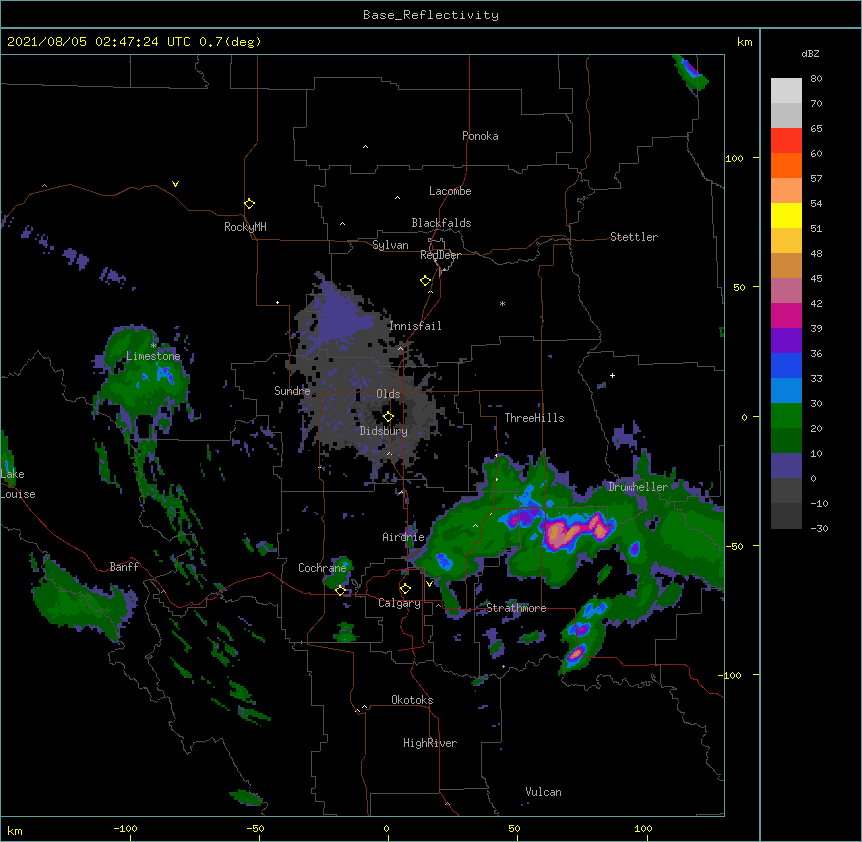862x842 pixels.
Task: Click the 50 tick label on the right axis
Action: (739, 287)
